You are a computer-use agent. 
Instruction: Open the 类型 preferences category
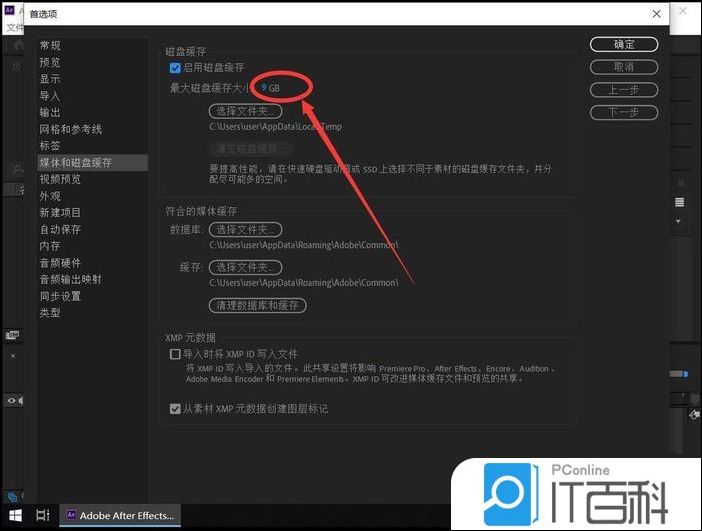(50, 313)
